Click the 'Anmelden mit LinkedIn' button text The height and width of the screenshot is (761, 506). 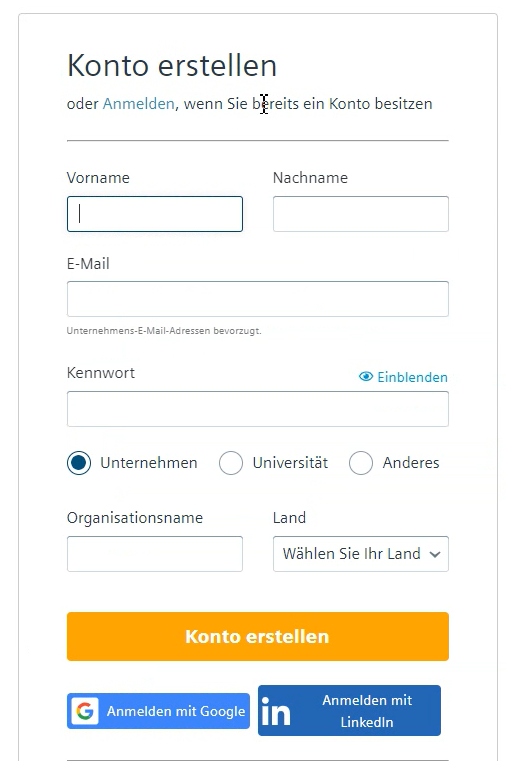click(367, 711)
